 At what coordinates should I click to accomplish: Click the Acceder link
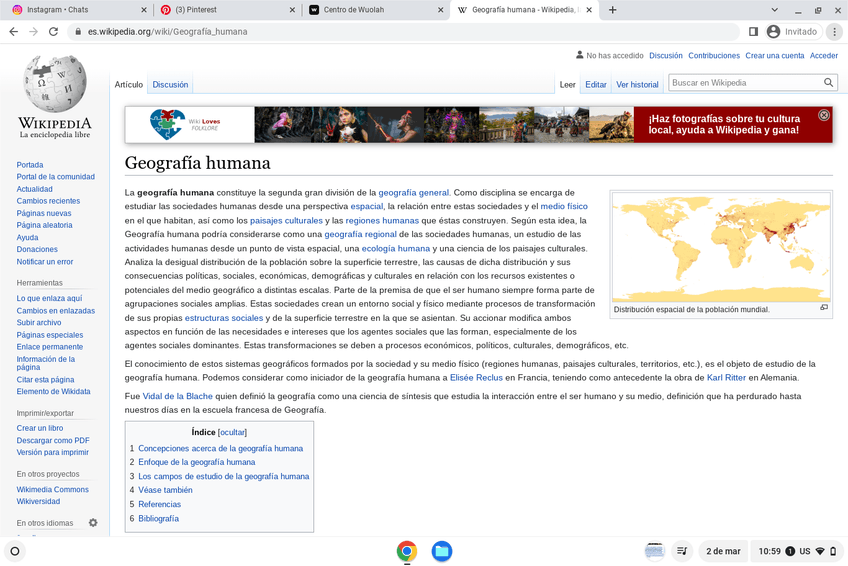pos(824,56)
